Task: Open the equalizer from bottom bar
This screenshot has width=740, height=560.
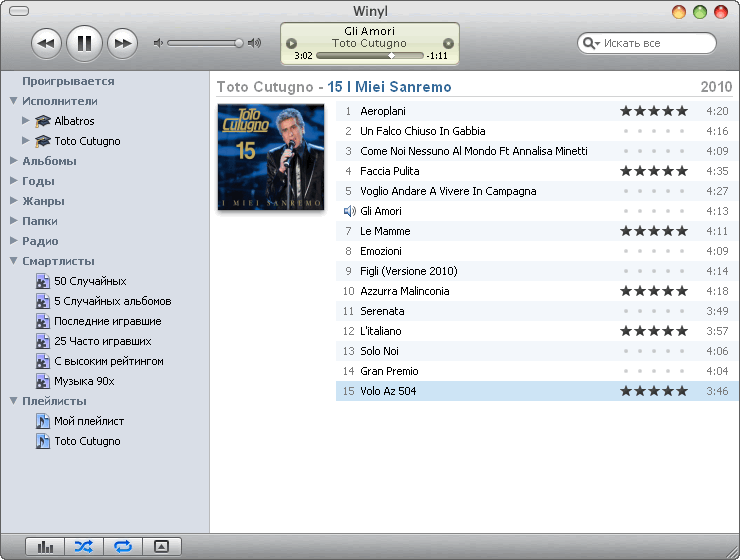Action: pyautogui.click(x=45, y=547)
